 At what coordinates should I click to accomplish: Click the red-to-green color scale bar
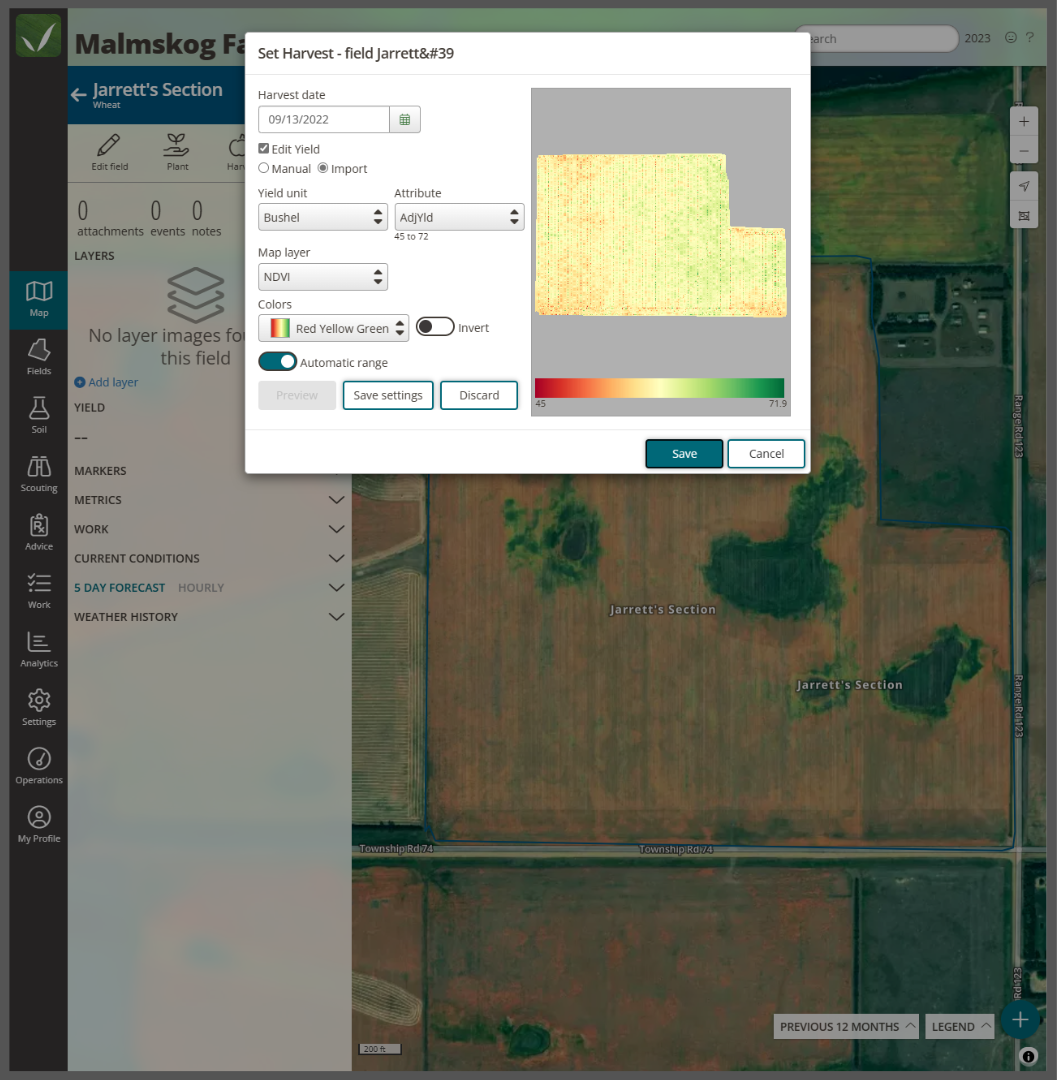coord(660,387)
